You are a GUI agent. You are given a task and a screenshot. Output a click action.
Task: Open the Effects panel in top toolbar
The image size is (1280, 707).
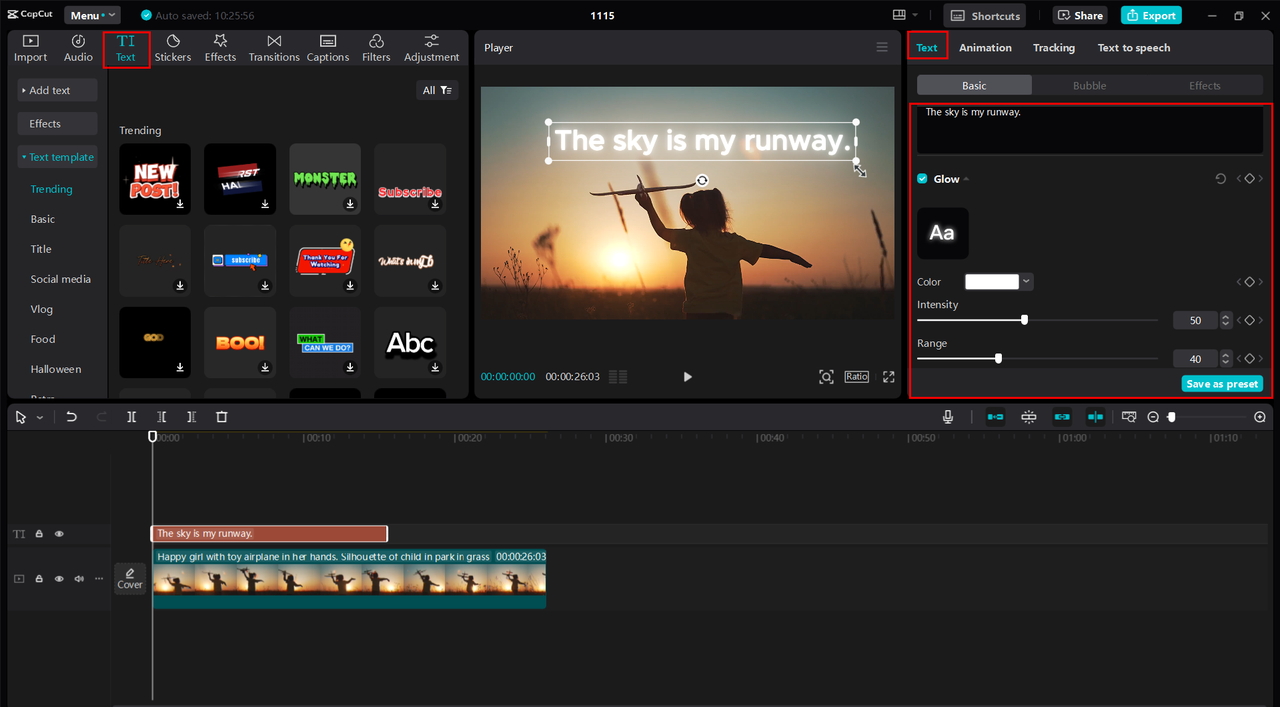click(220, 48)
